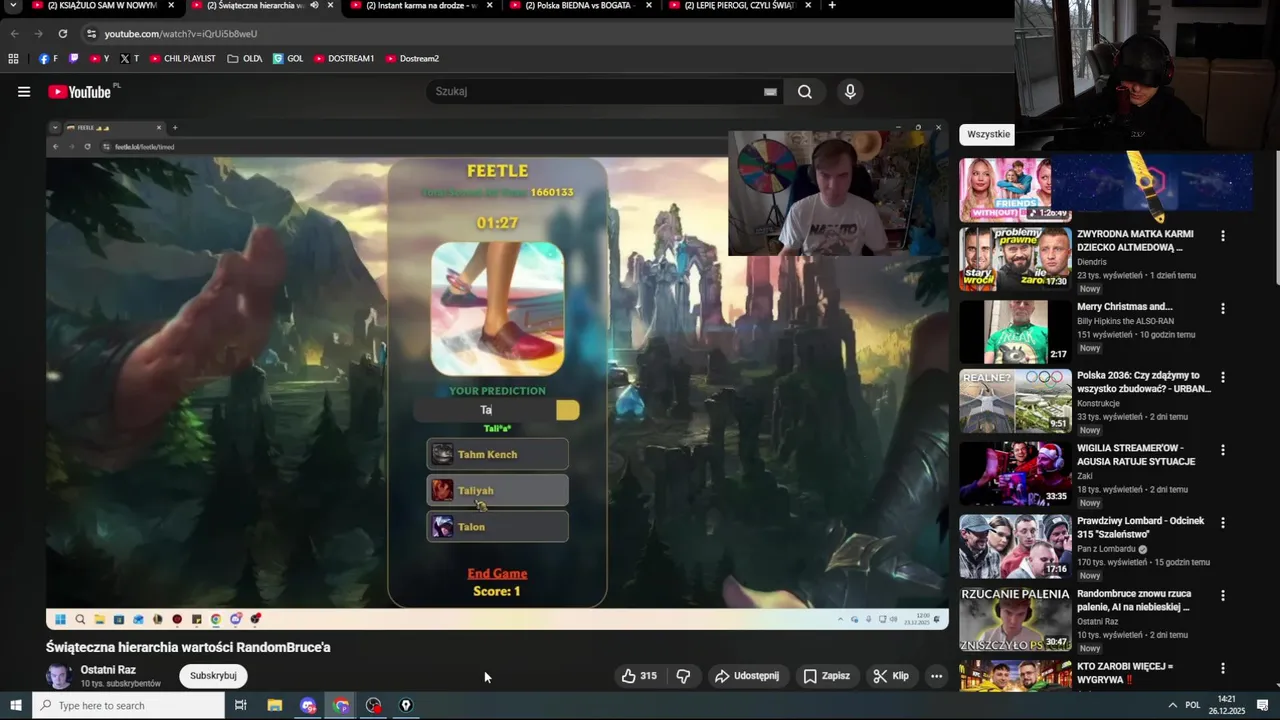Open the Windows Start menu
This screenshot has height=720, width=1280.
pyautogui.click(x=16, y=706)
